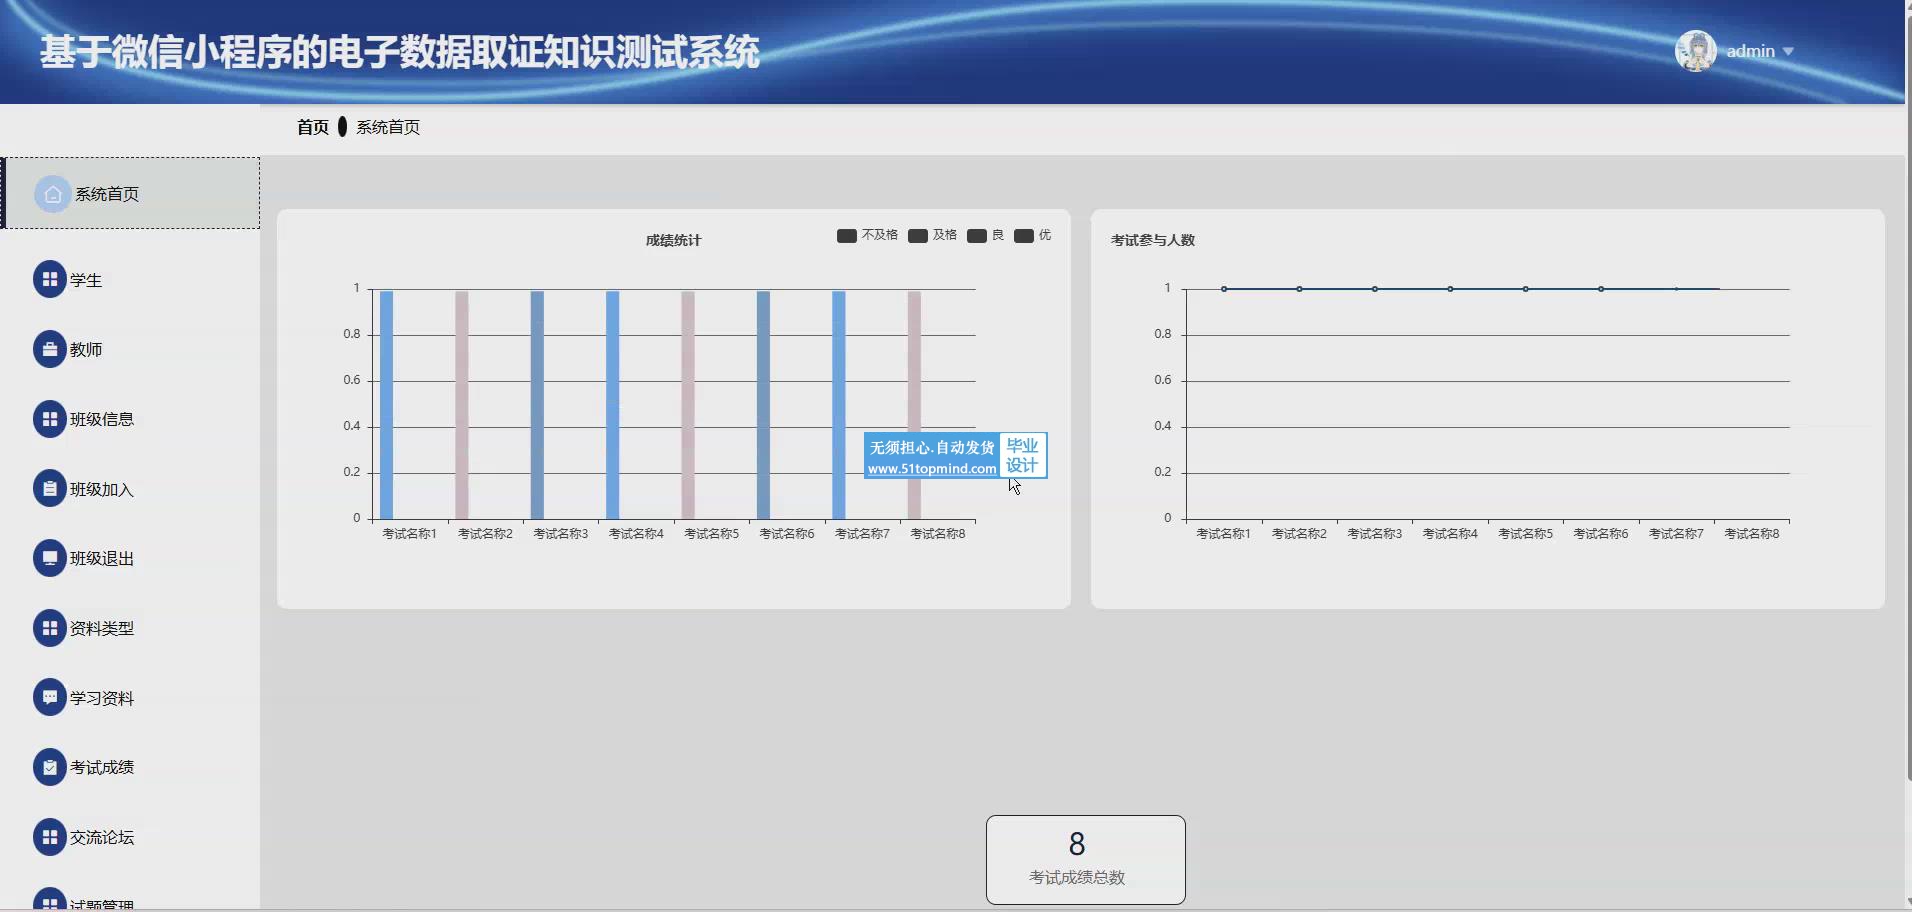1912x912 pixels.
Task: Open the admin dropdown arrow
Action: pyautogui.click(x=1788, y=52)
